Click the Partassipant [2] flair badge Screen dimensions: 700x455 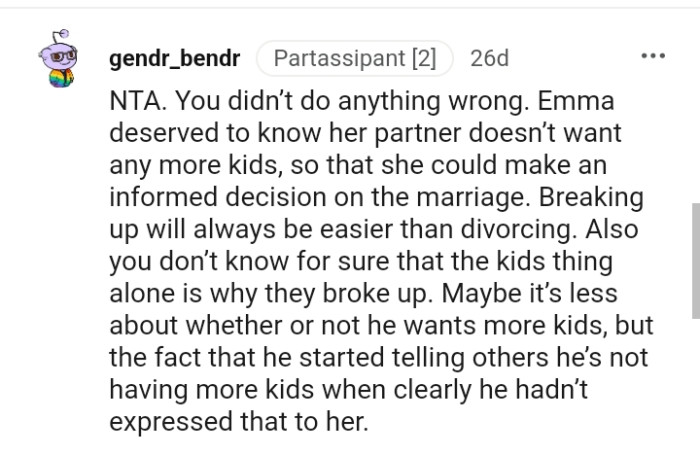tap(354, 58)
